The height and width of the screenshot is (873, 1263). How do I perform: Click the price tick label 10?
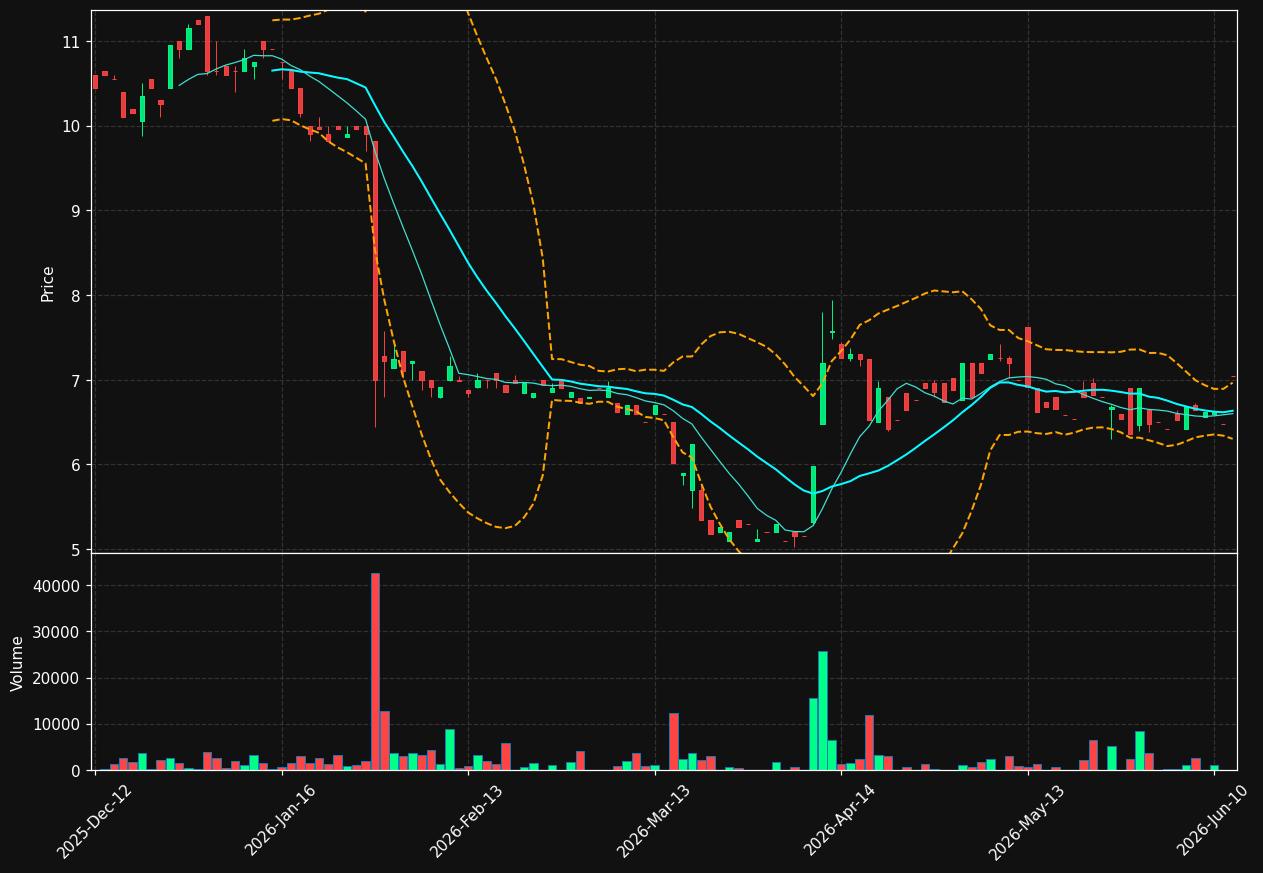tap(71, 127)
